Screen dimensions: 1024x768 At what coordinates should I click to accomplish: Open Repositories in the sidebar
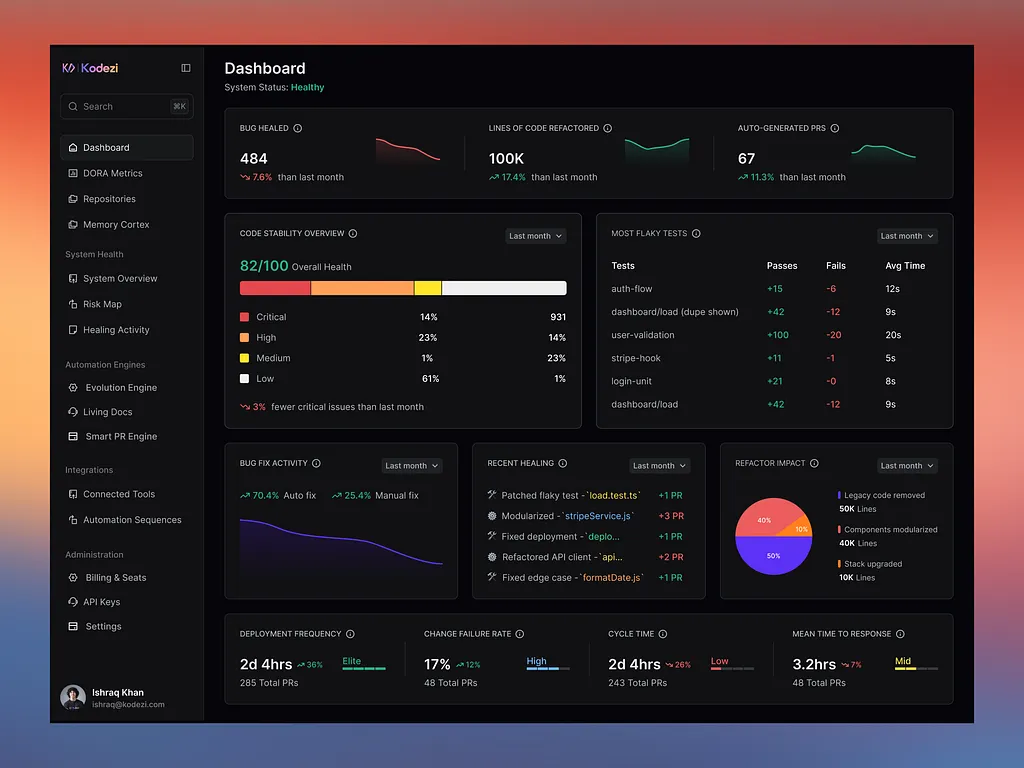click(x=127, y=199)
